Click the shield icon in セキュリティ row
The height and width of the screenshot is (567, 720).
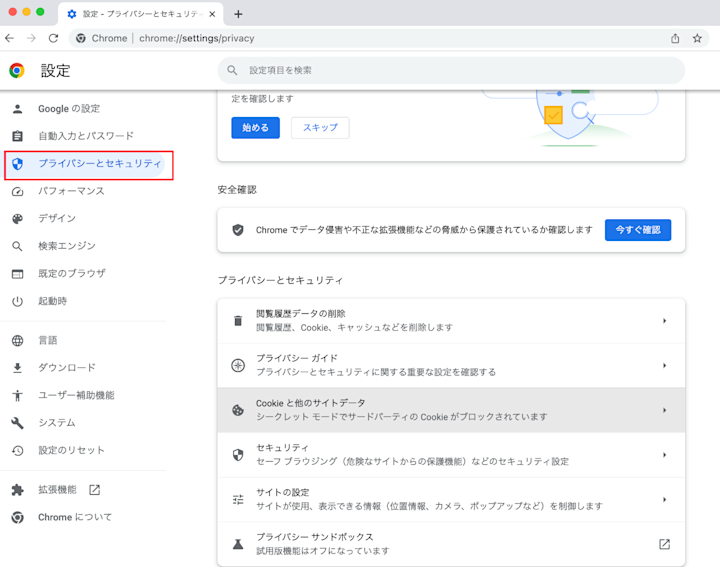tap(238, 455)
